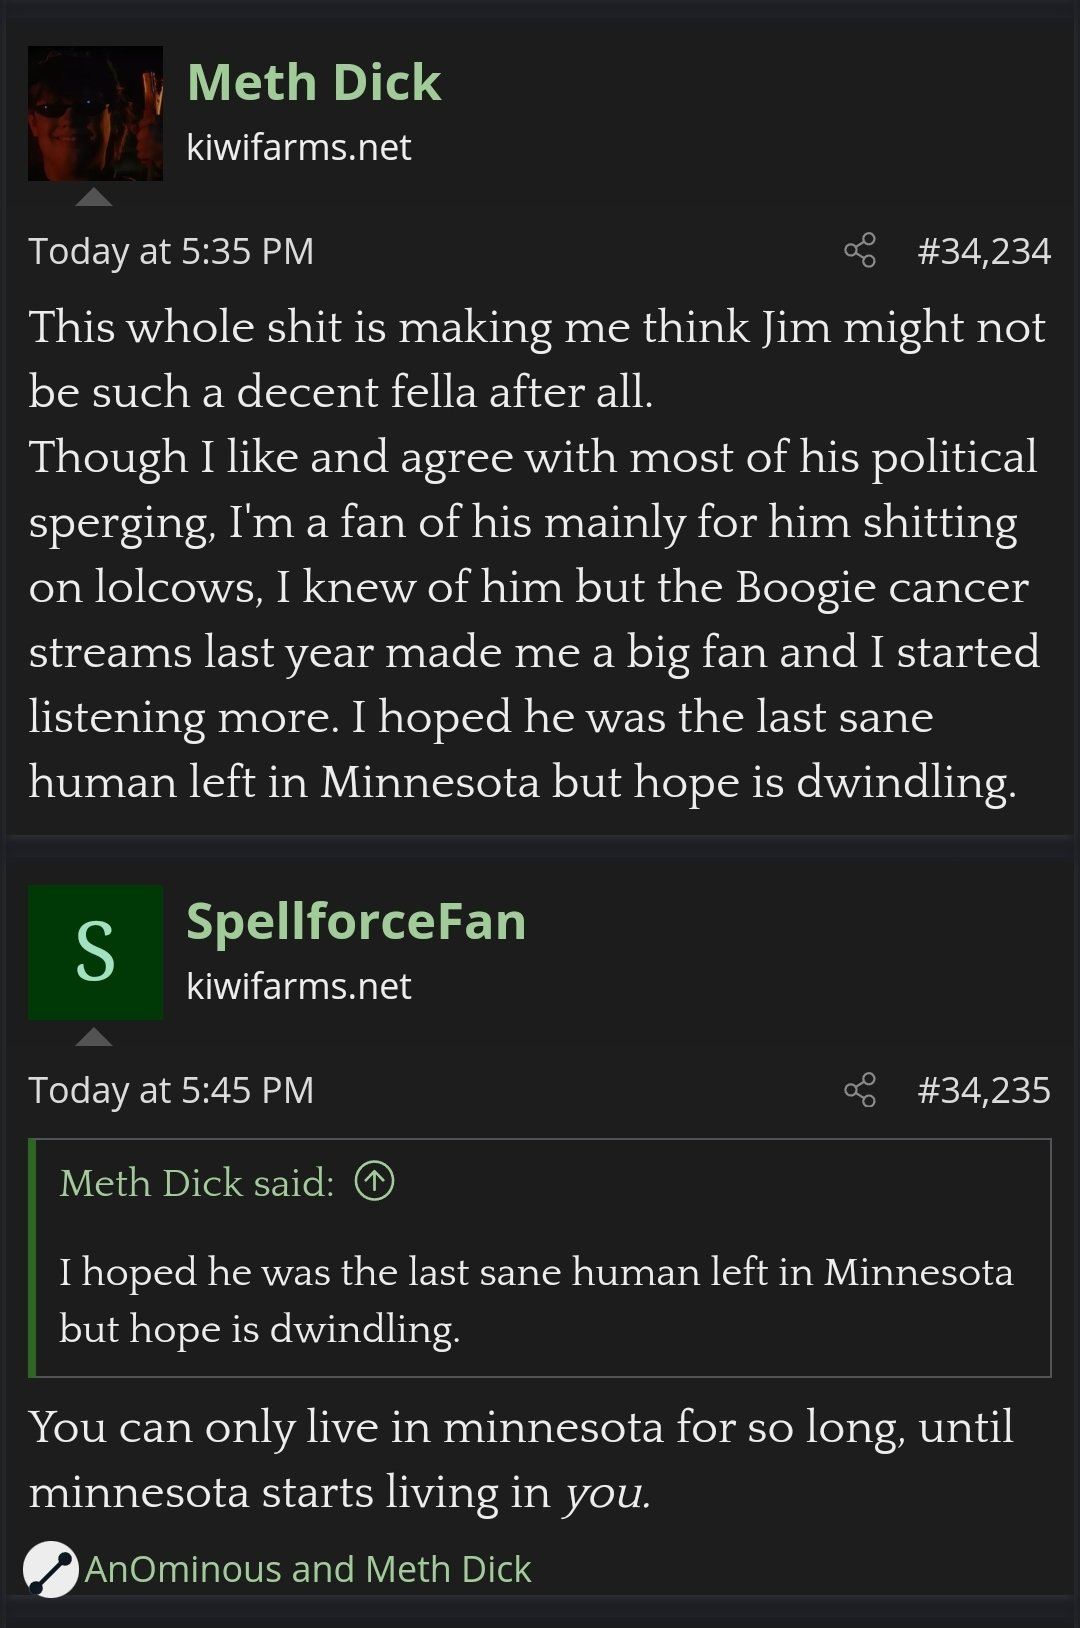
Task: Expand the quoted text block in SpellforceFan's post
Action: pos(536,1300)
